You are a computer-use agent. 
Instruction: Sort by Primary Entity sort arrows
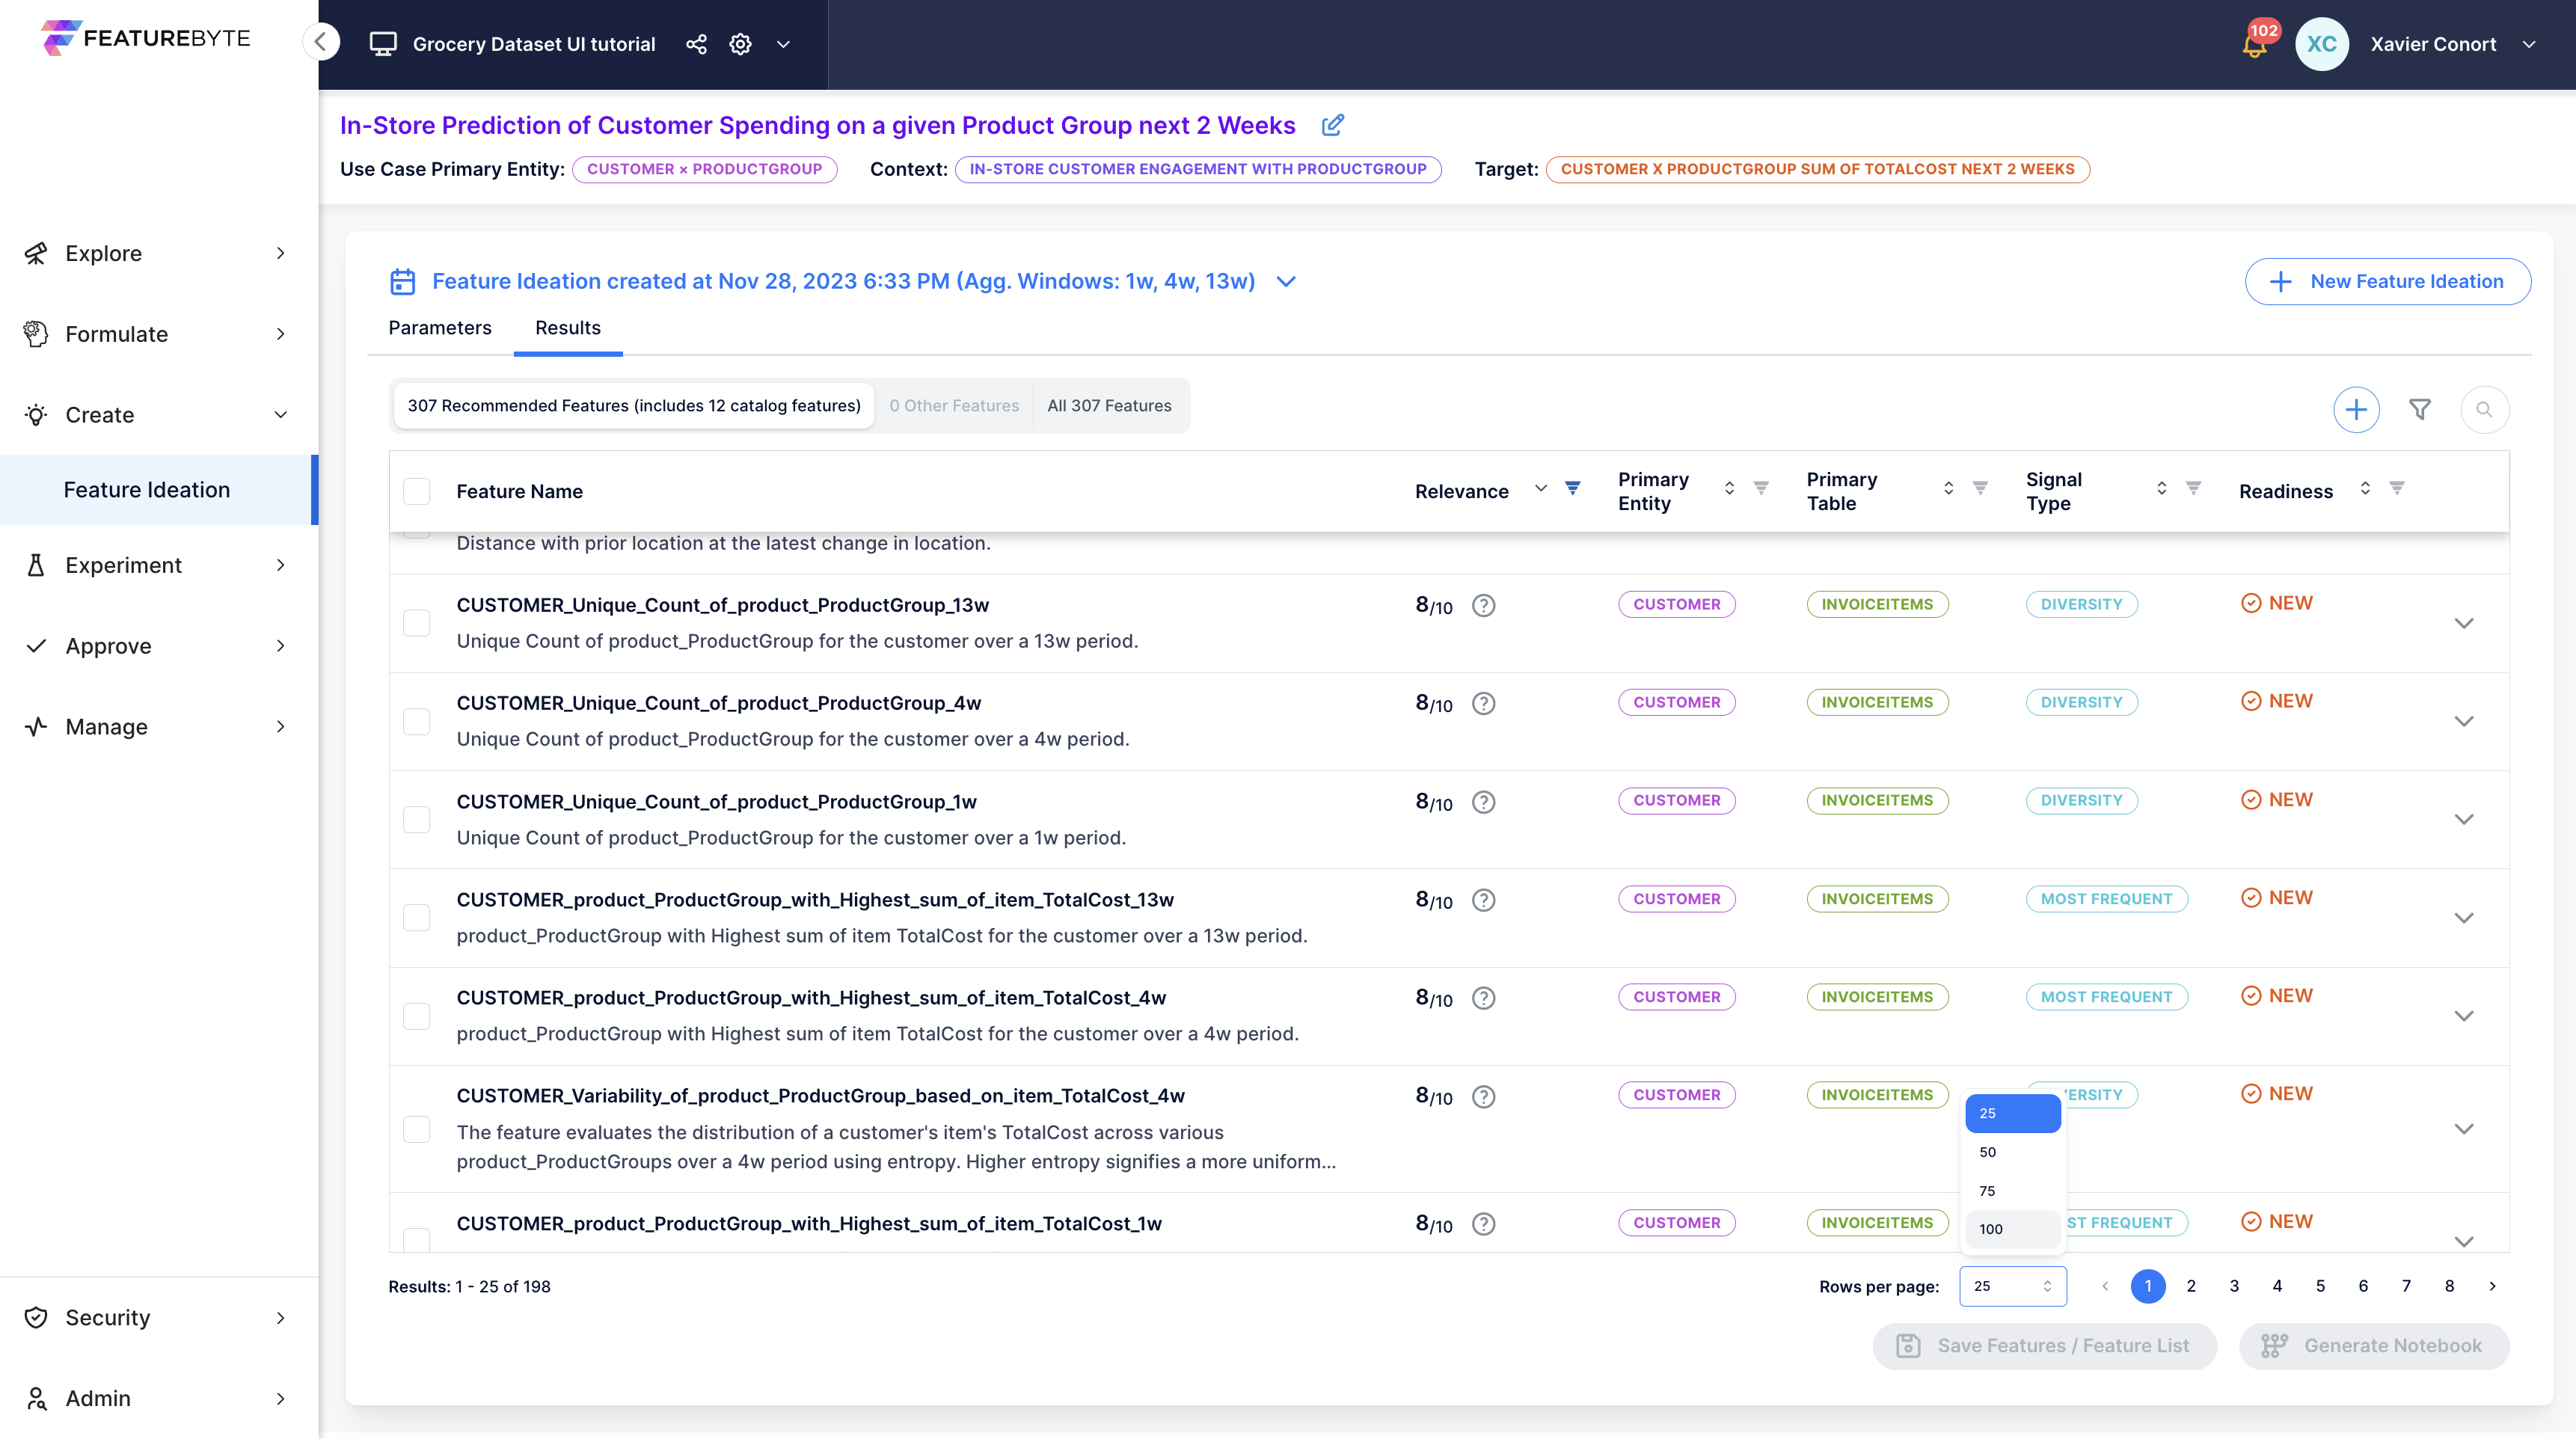tap(1729, 489)
